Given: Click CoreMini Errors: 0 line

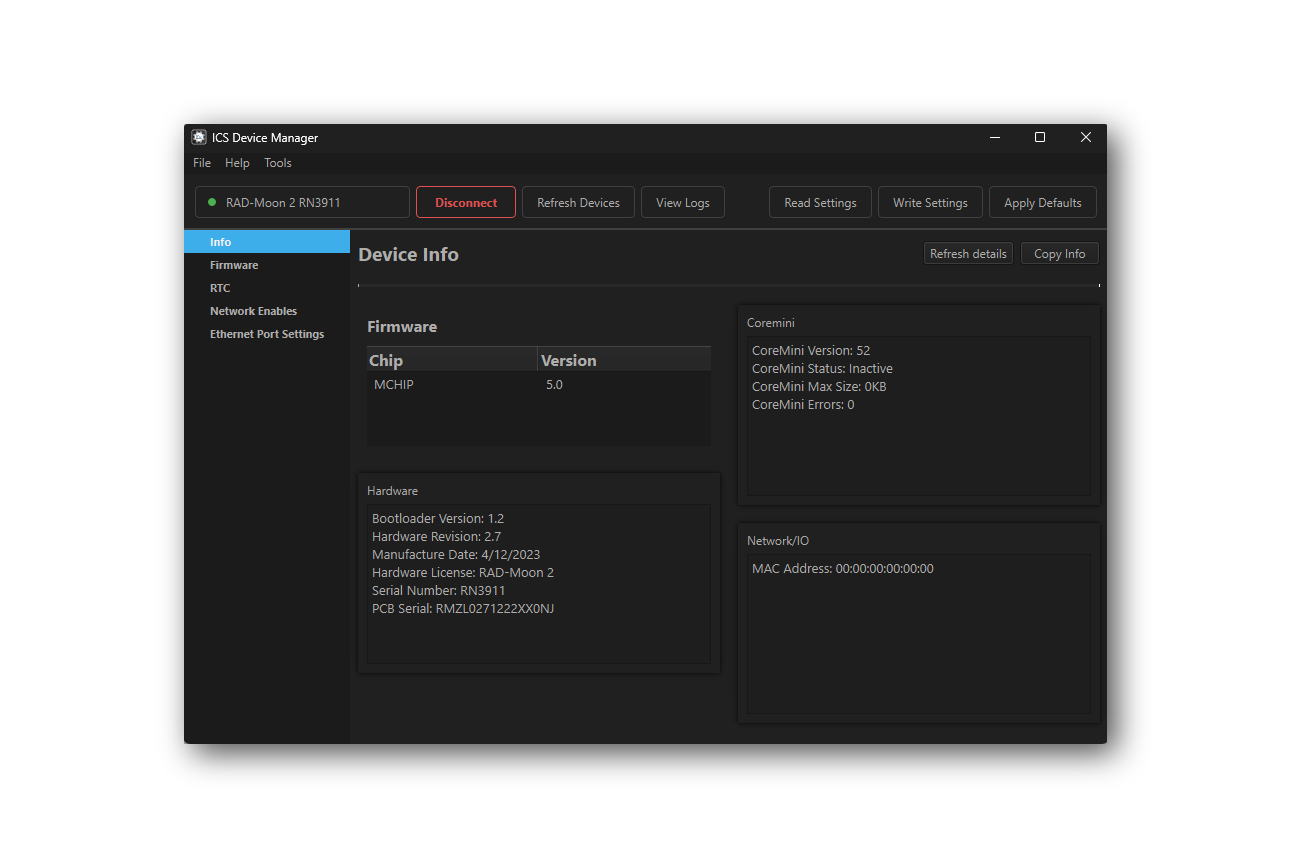Looking at the screenshot, I should coord(803,405).
